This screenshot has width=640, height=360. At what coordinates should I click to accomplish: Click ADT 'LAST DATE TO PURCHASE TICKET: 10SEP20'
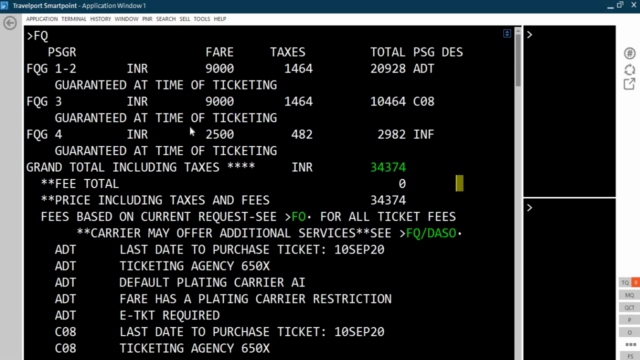[252, 249]
